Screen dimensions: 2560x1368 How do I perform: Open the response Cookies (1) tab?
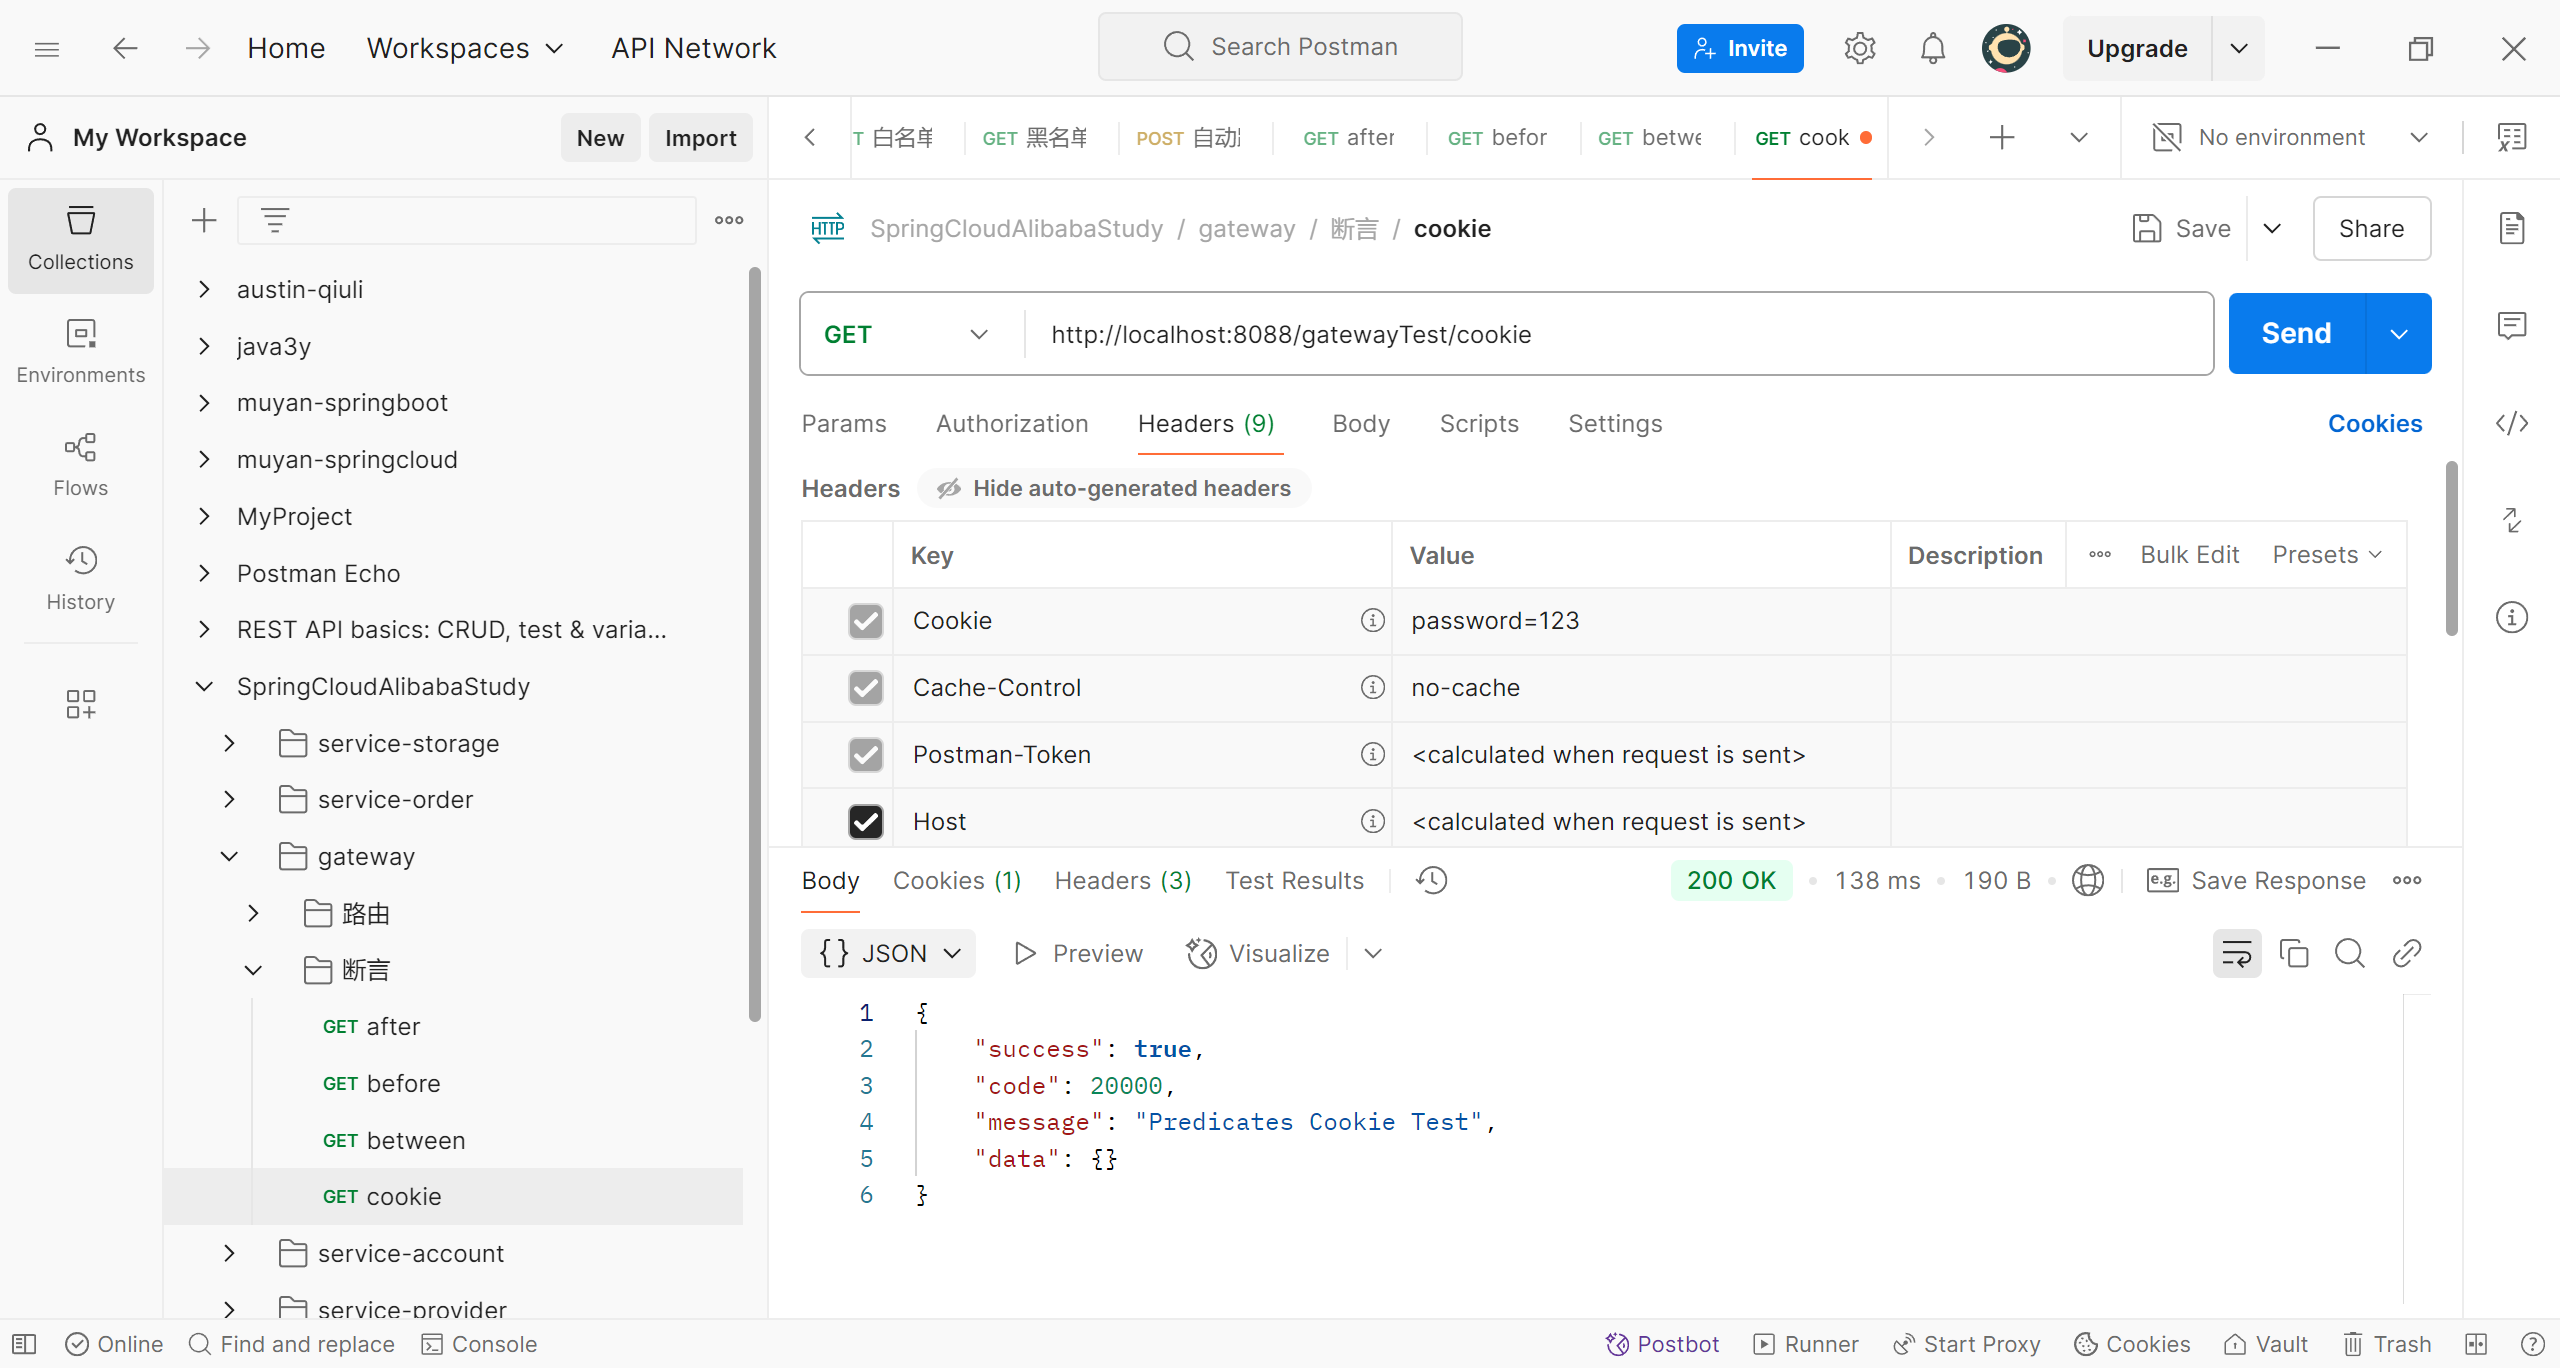[x=956, y=880]
